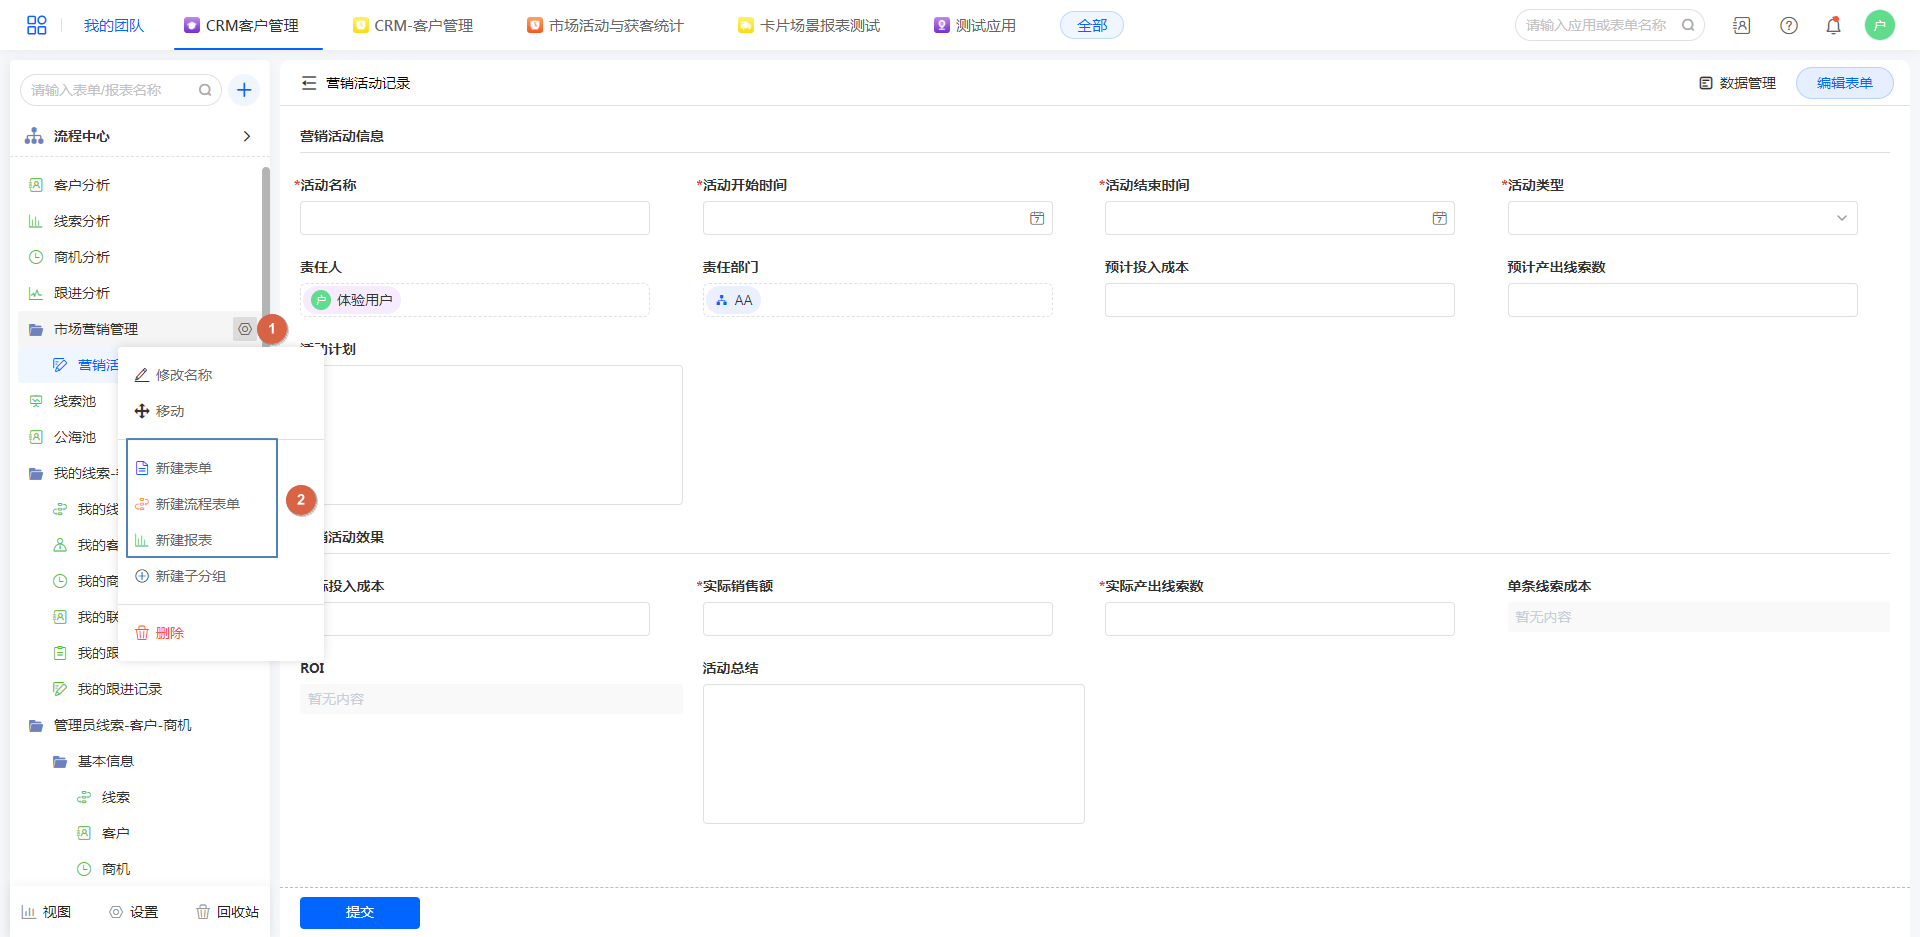The image size is (1920, 937).
Task: Choose 删除 in the context menu
Action: click(x=169, y=633)
